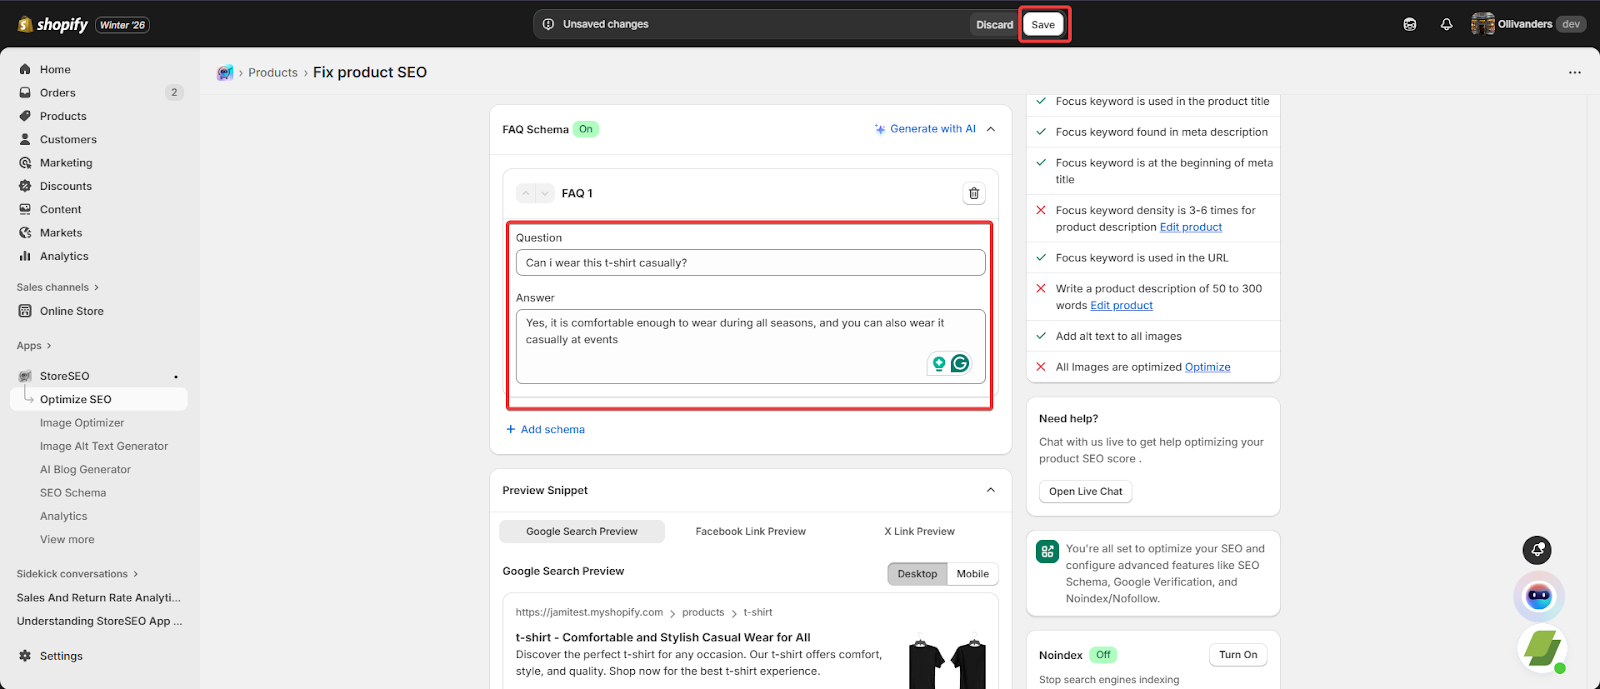Click Optimize link for images
Image resolution: width=1600 pixels, height=689 pixels.
tap(1208, 367)
